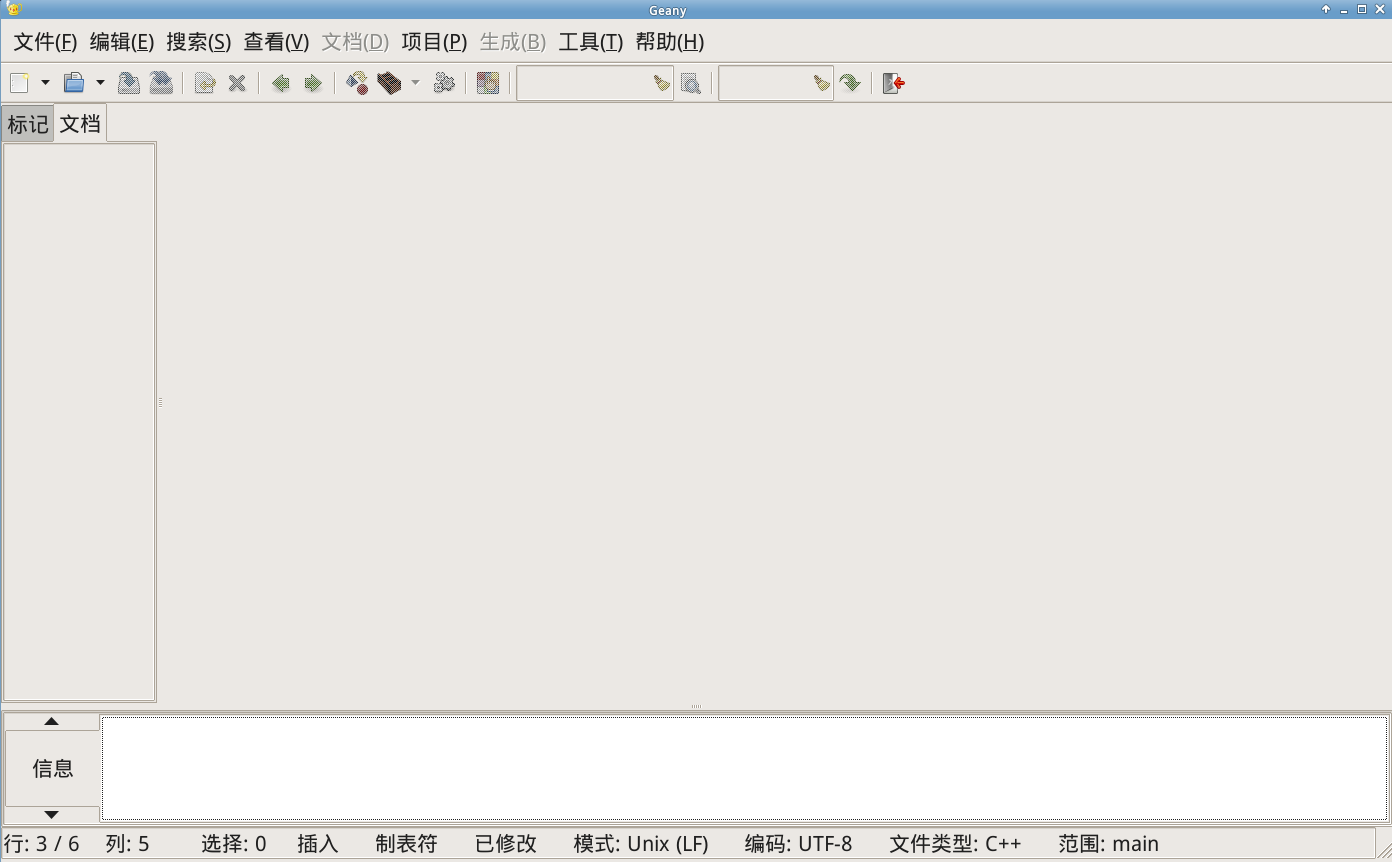
Task: Click the New file toolbar icon
Action: coord(19,83)
